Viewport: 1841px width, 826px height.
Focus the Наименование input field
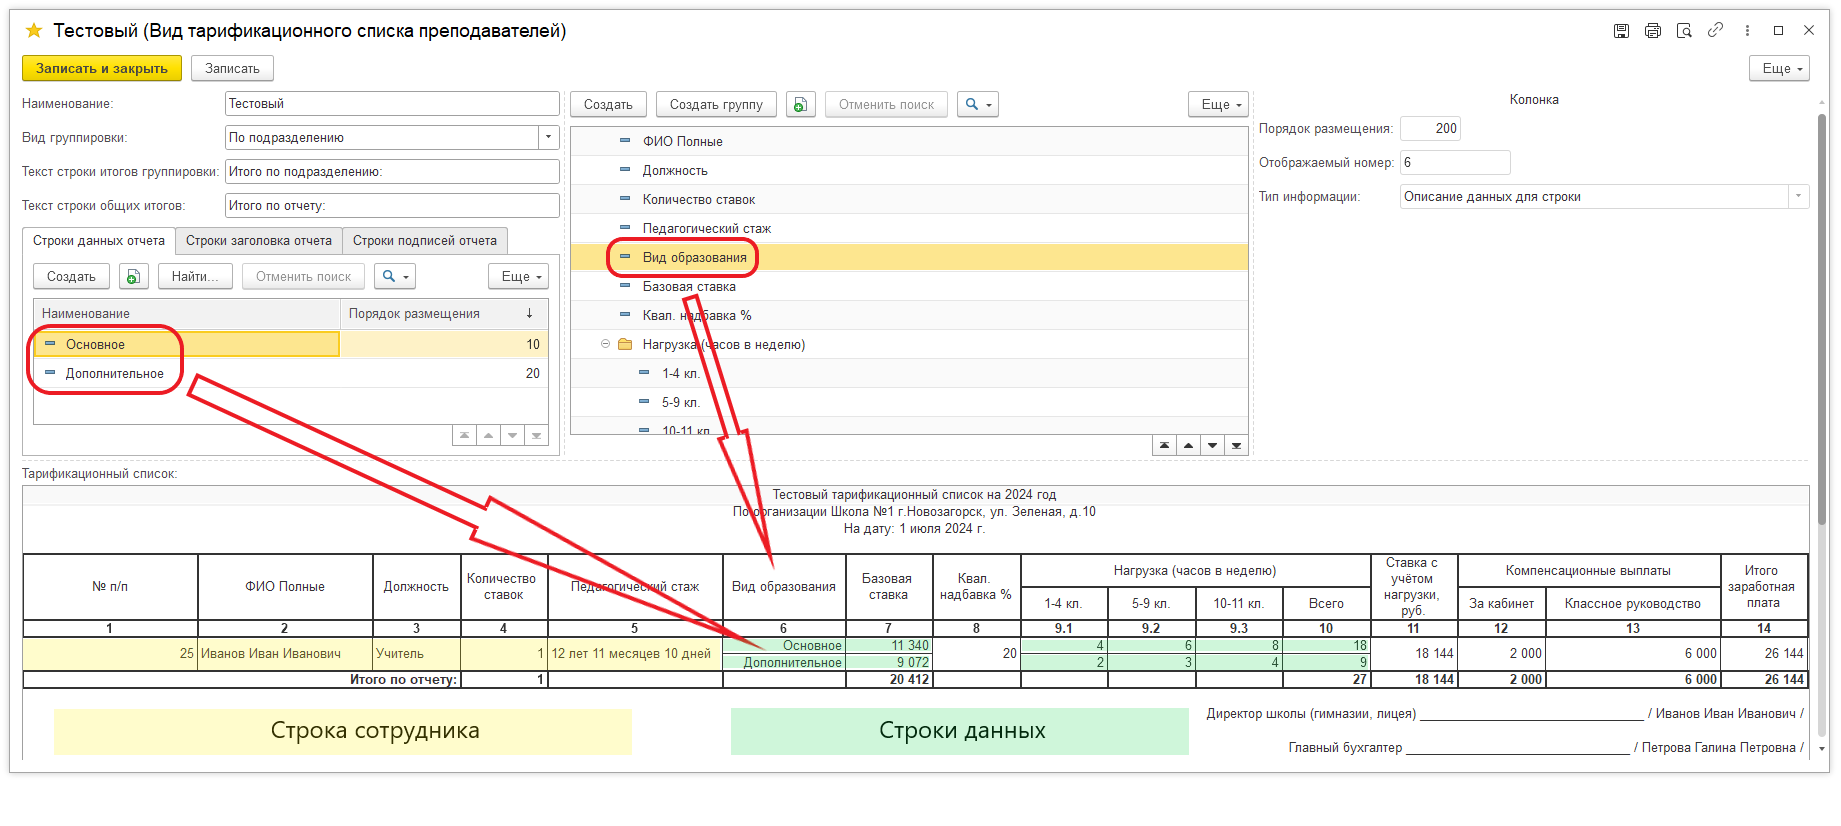click(392, 103)
